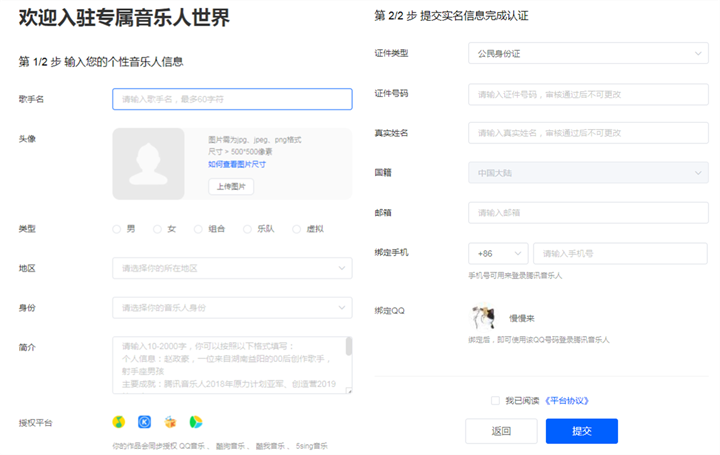
Task: Open the 地区 region dropdown
Action: [x=232, y=268]
